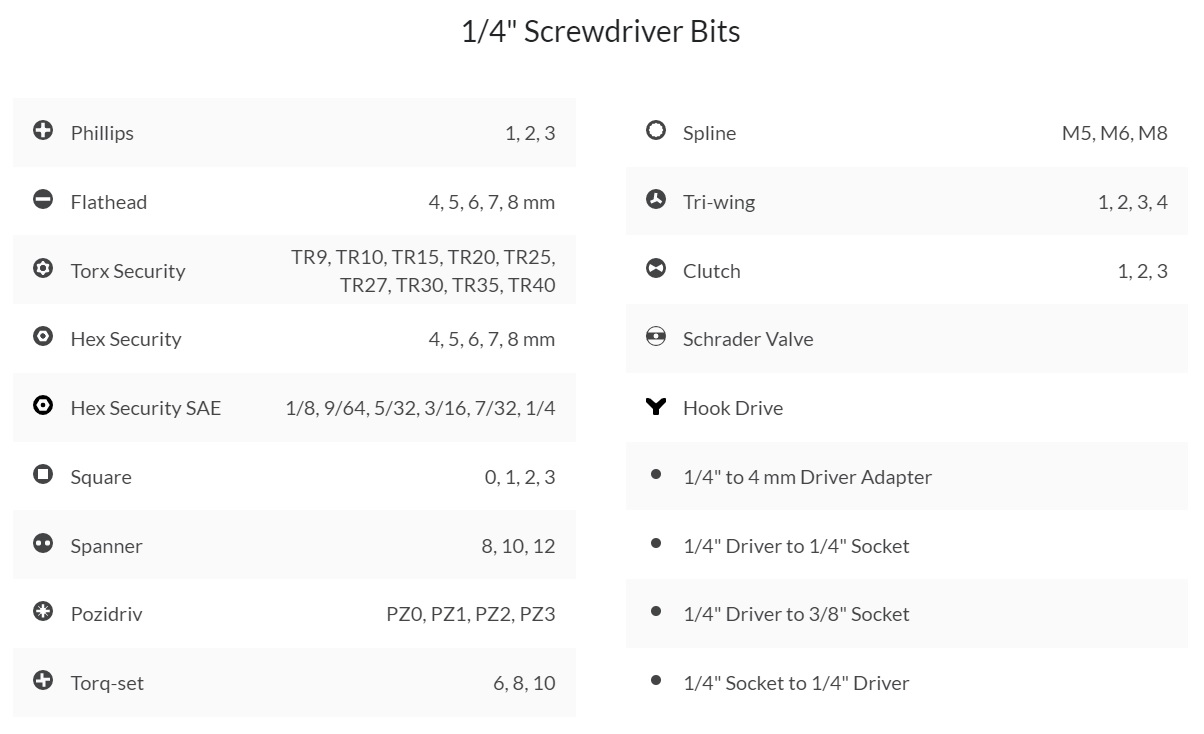
Task: Click the Torx Security sizes list
Action: (x=423, y=271)
